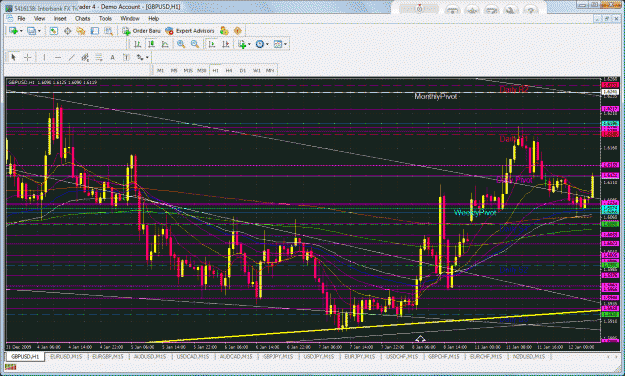Image resolution: width=625 pixels, height=376 pixels.
Task: Click the MonthlyPivot label on chart
Action: (x=435, y=96)
